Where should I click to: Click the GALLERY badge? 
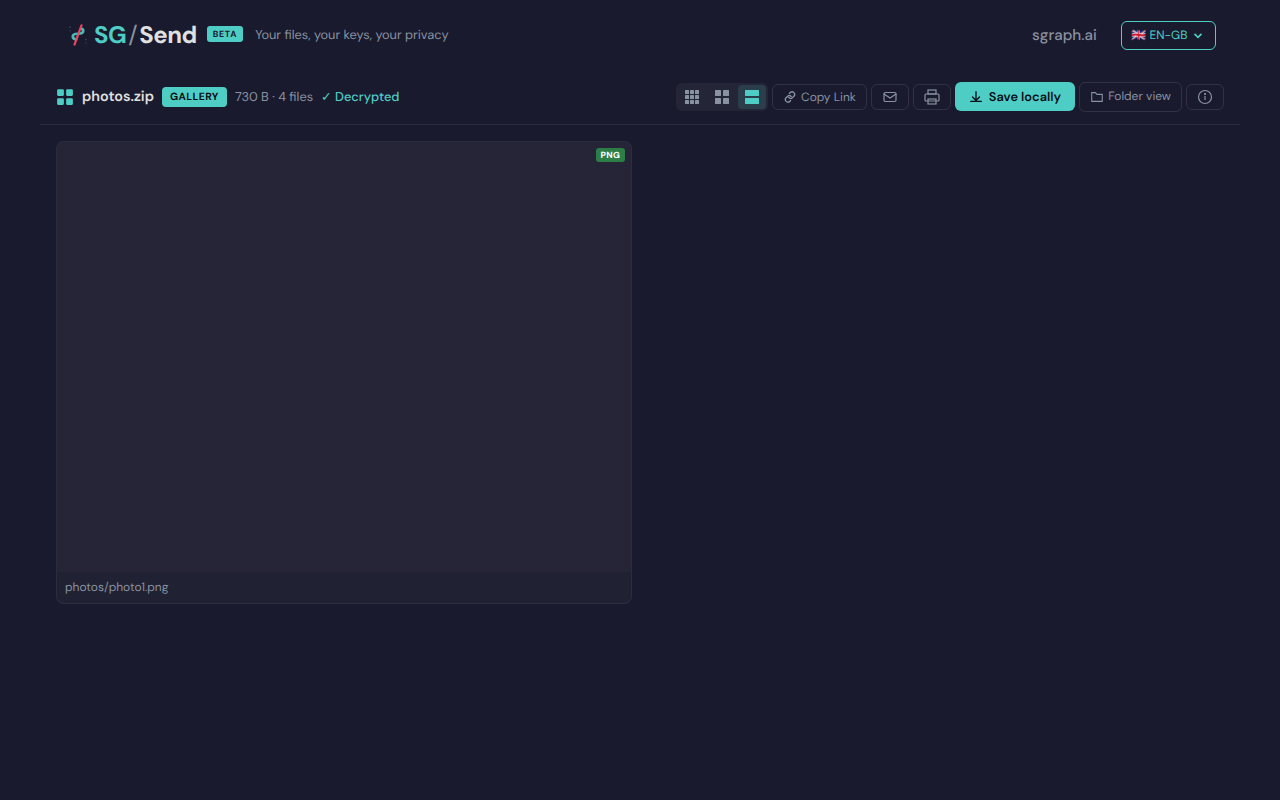tap(194, 97)
